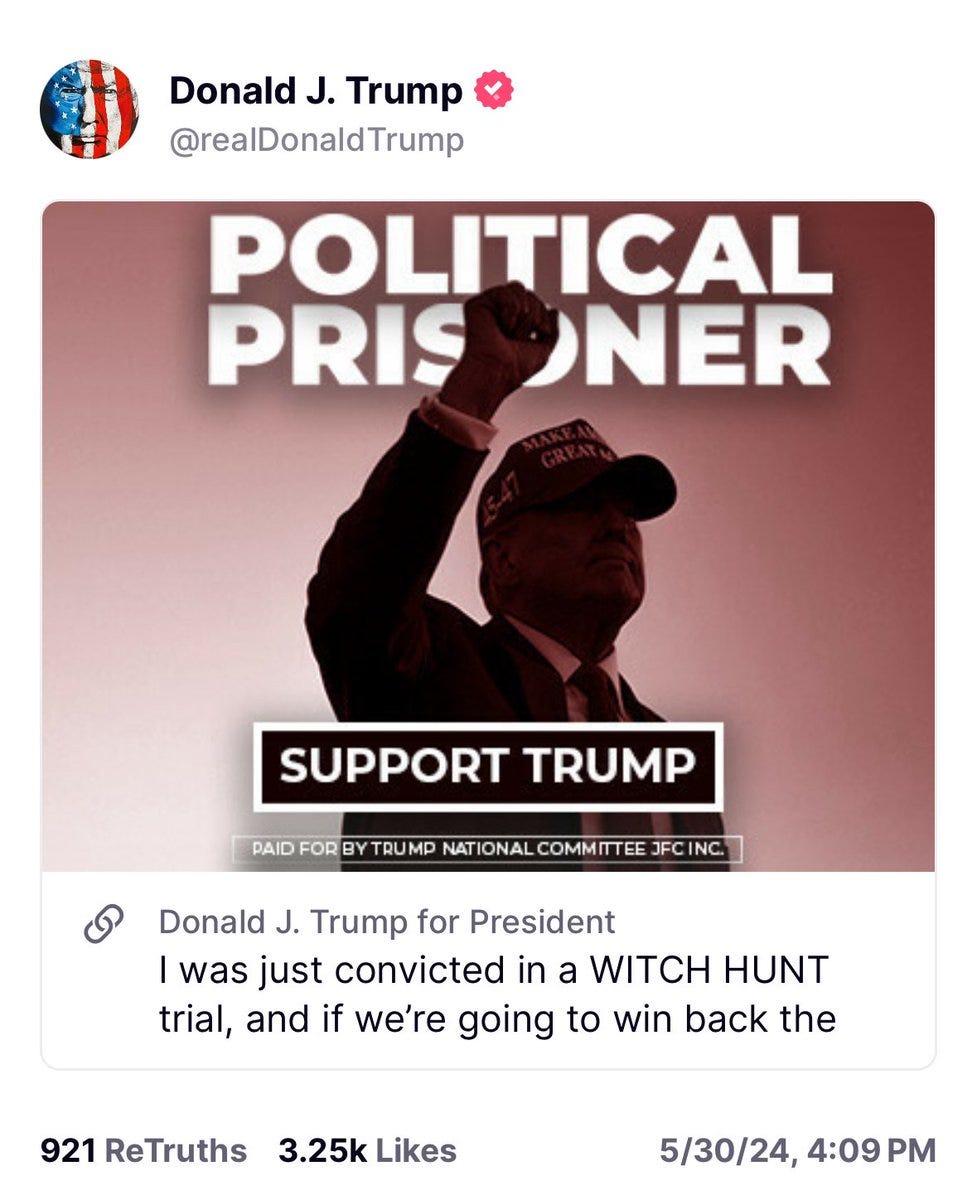View the 3.25k Likes list
Image resolution: width=977 pixels, height=1200 pixels.
point(367,1150)
